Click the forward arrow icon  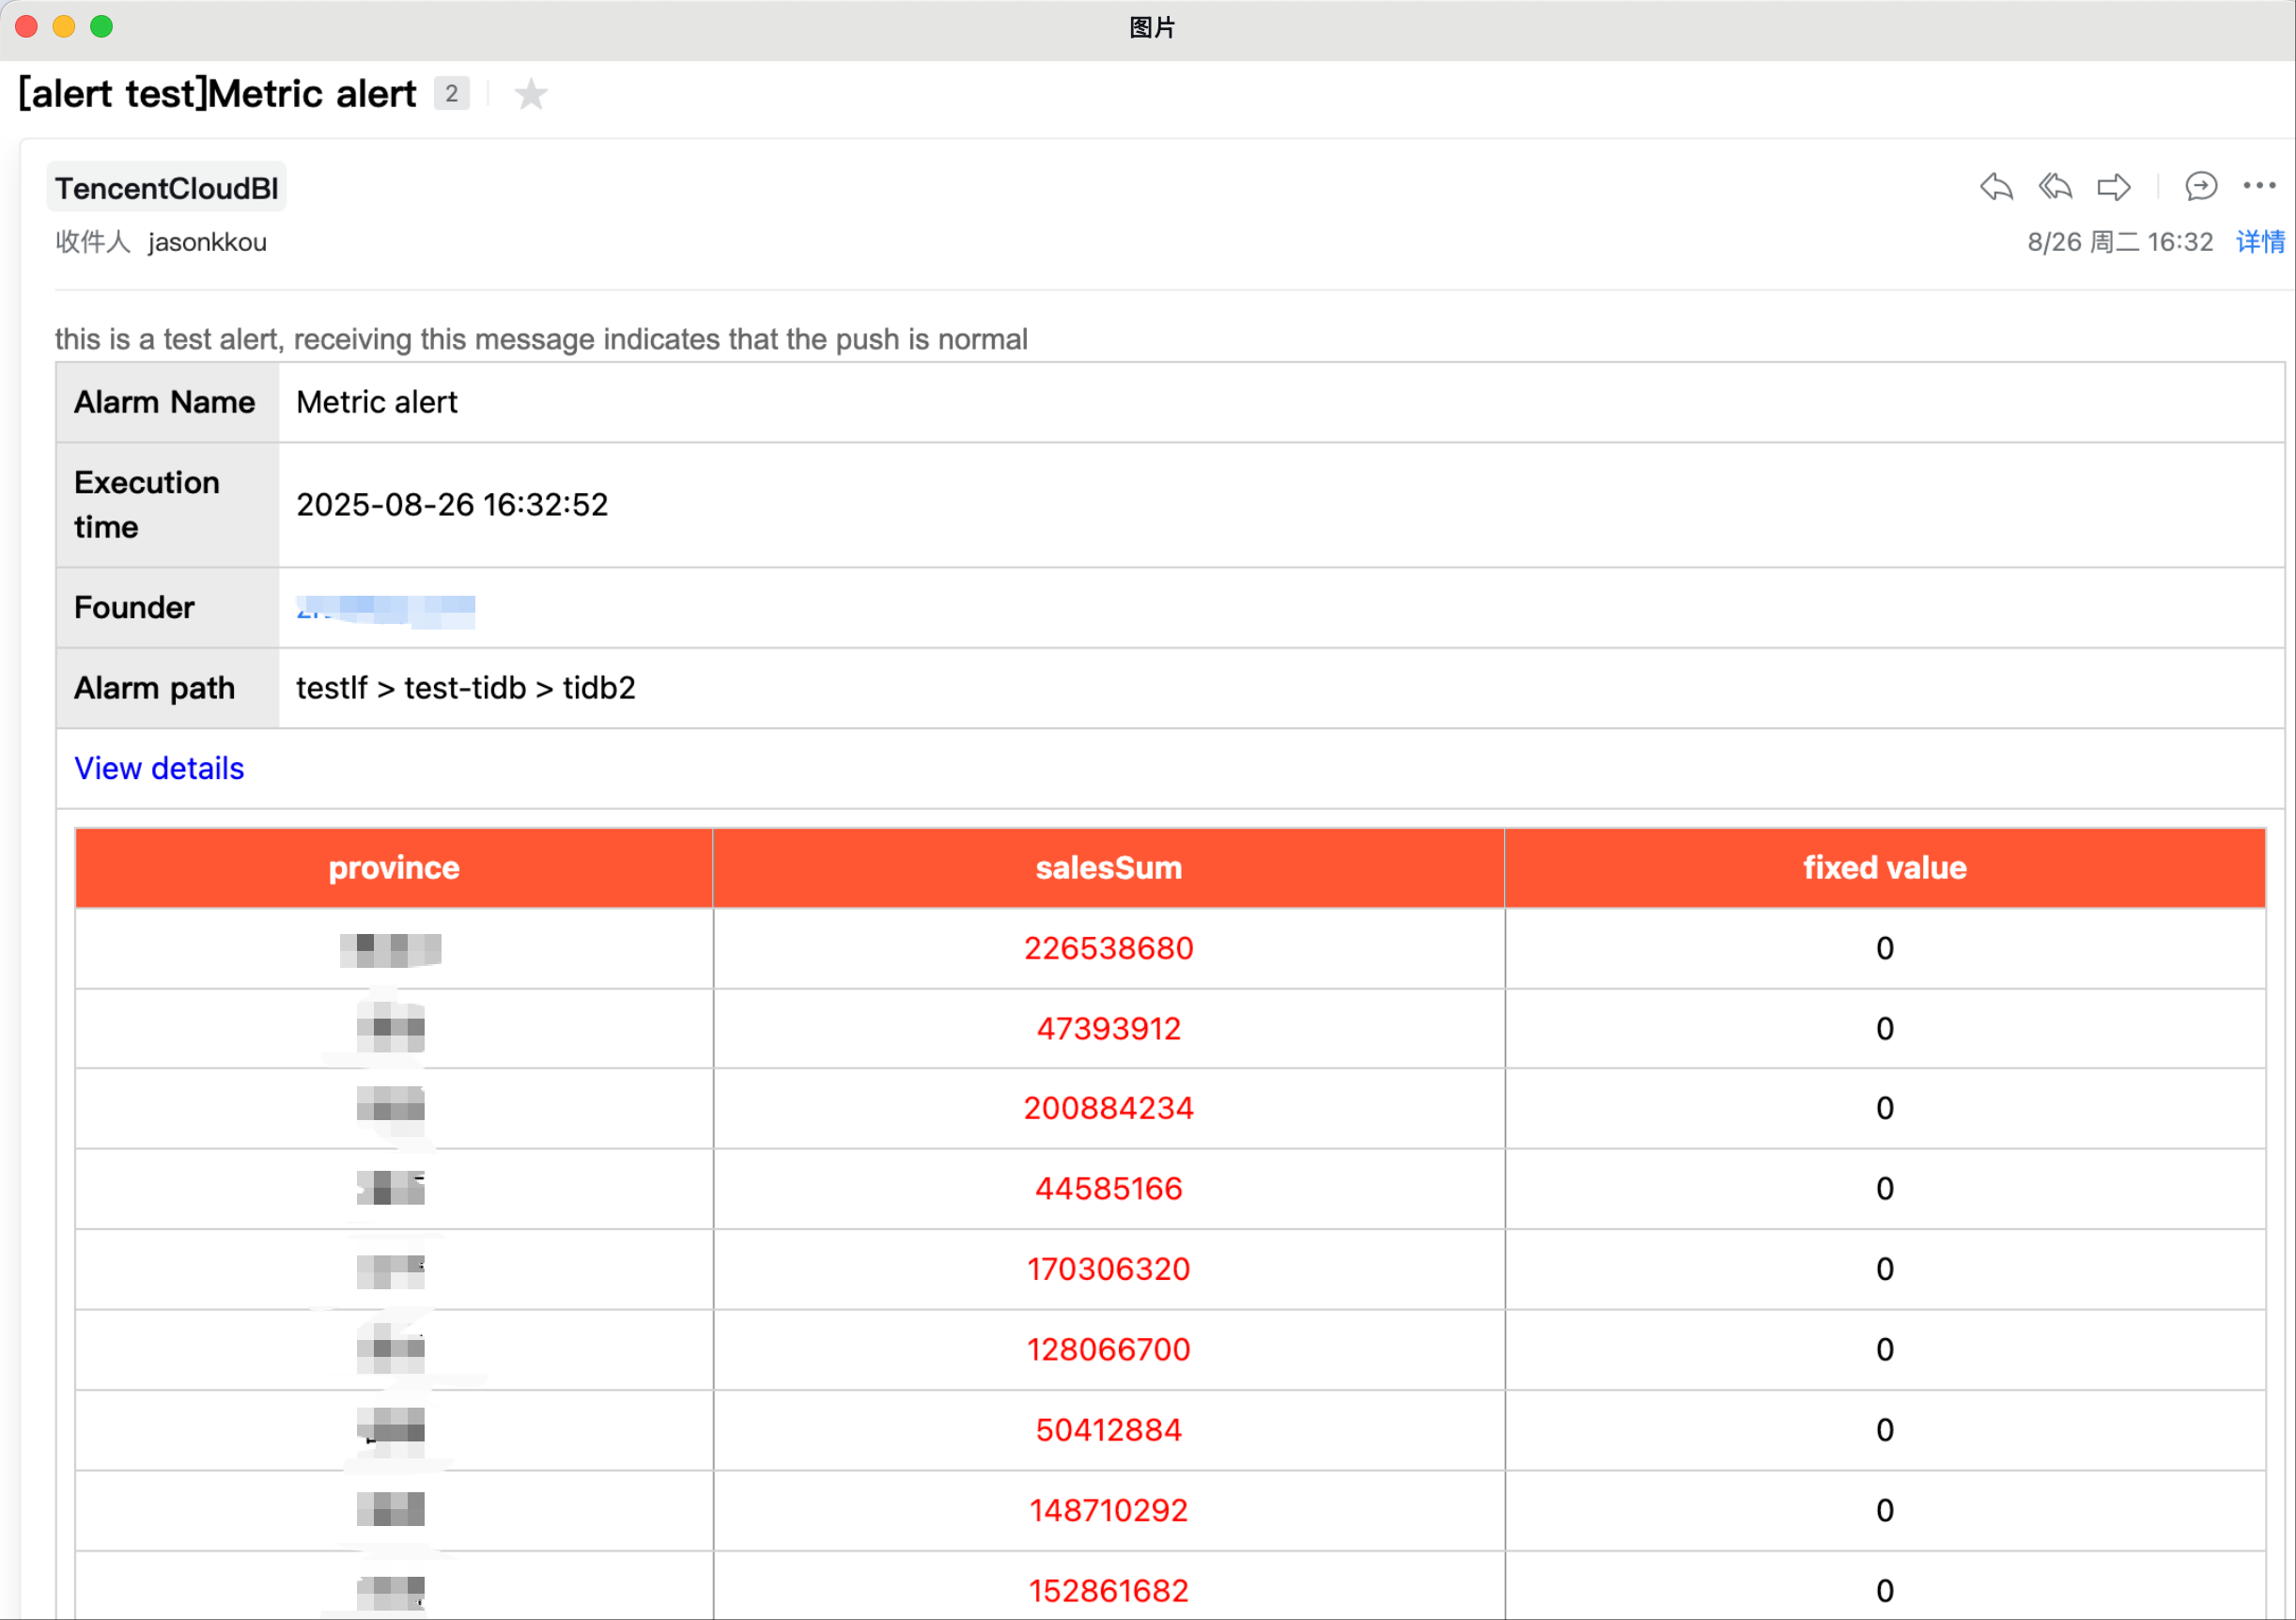tap(2113, 187)
